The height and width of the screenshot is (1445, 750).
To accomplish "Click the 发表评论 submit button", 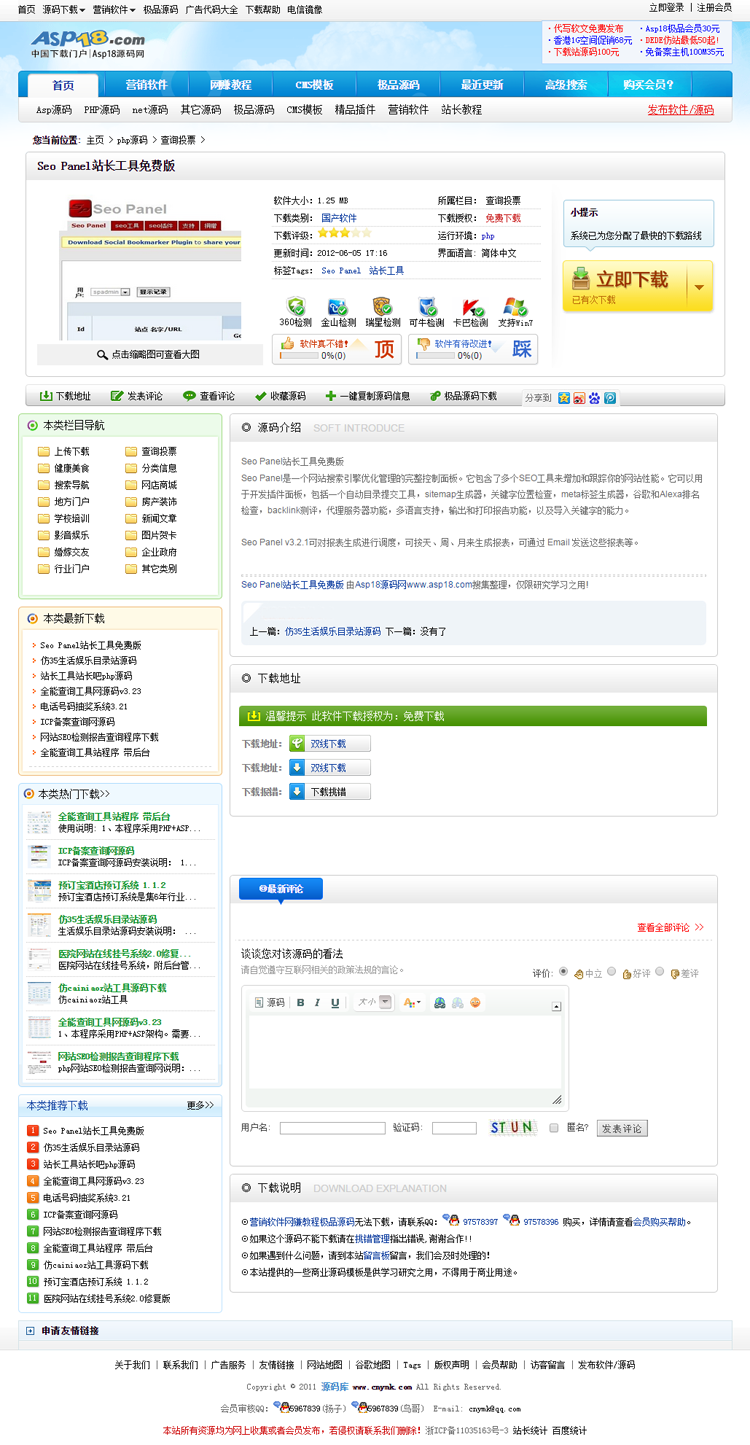I will (622, 1128).
